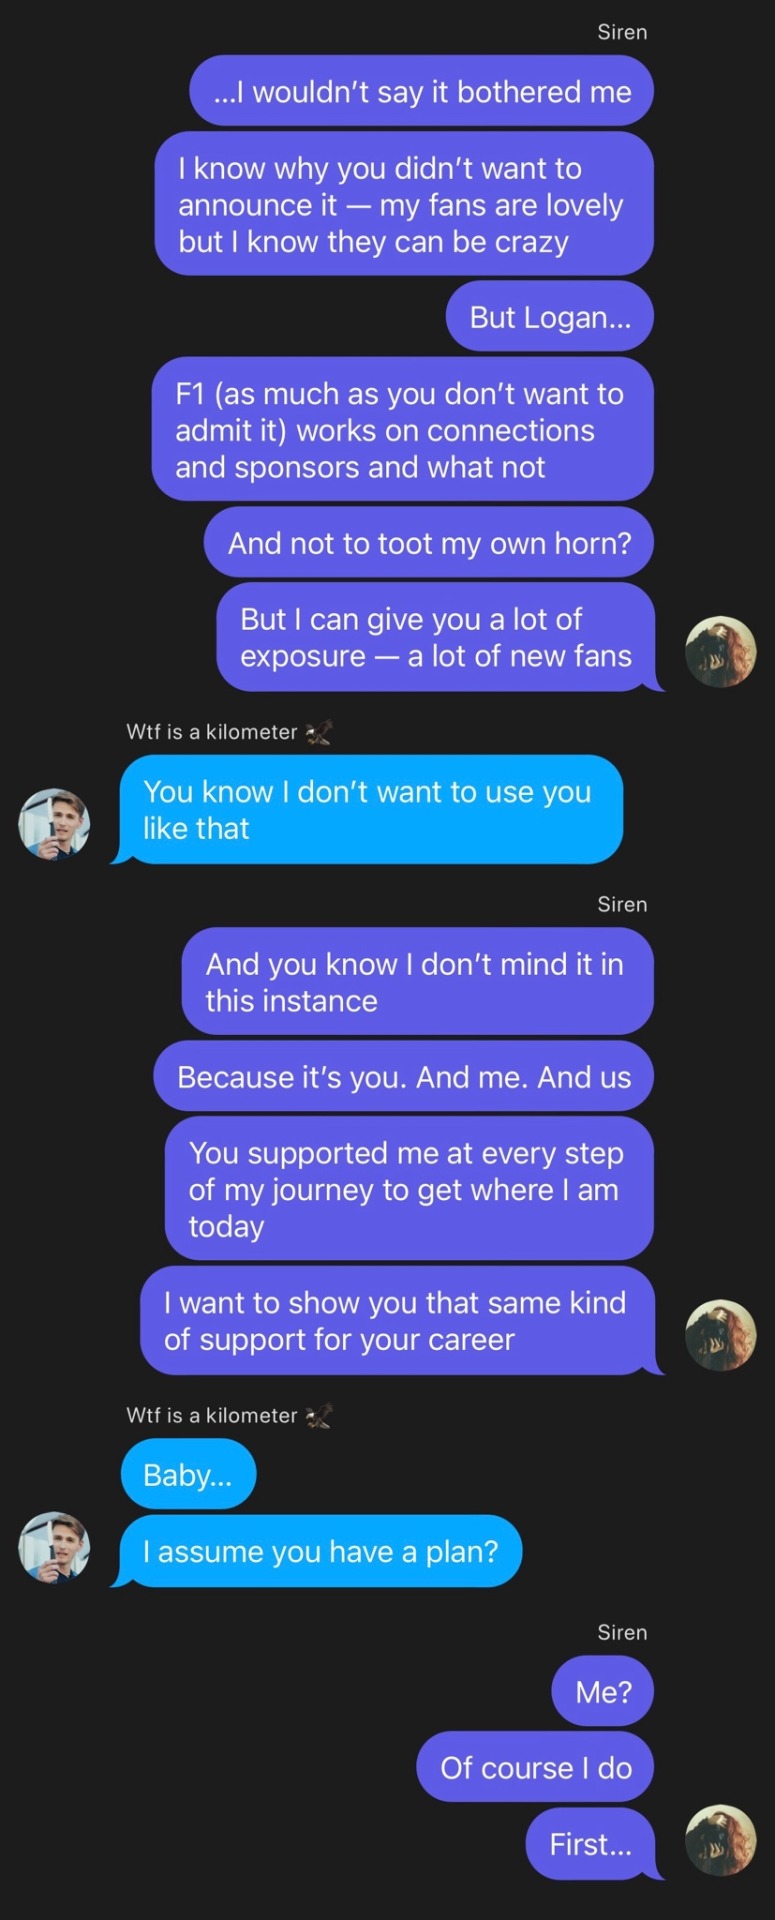775x1920 pixels.
Task: Open first 'Wtf is a kilometer' sender name
Action: click(212, 732)
